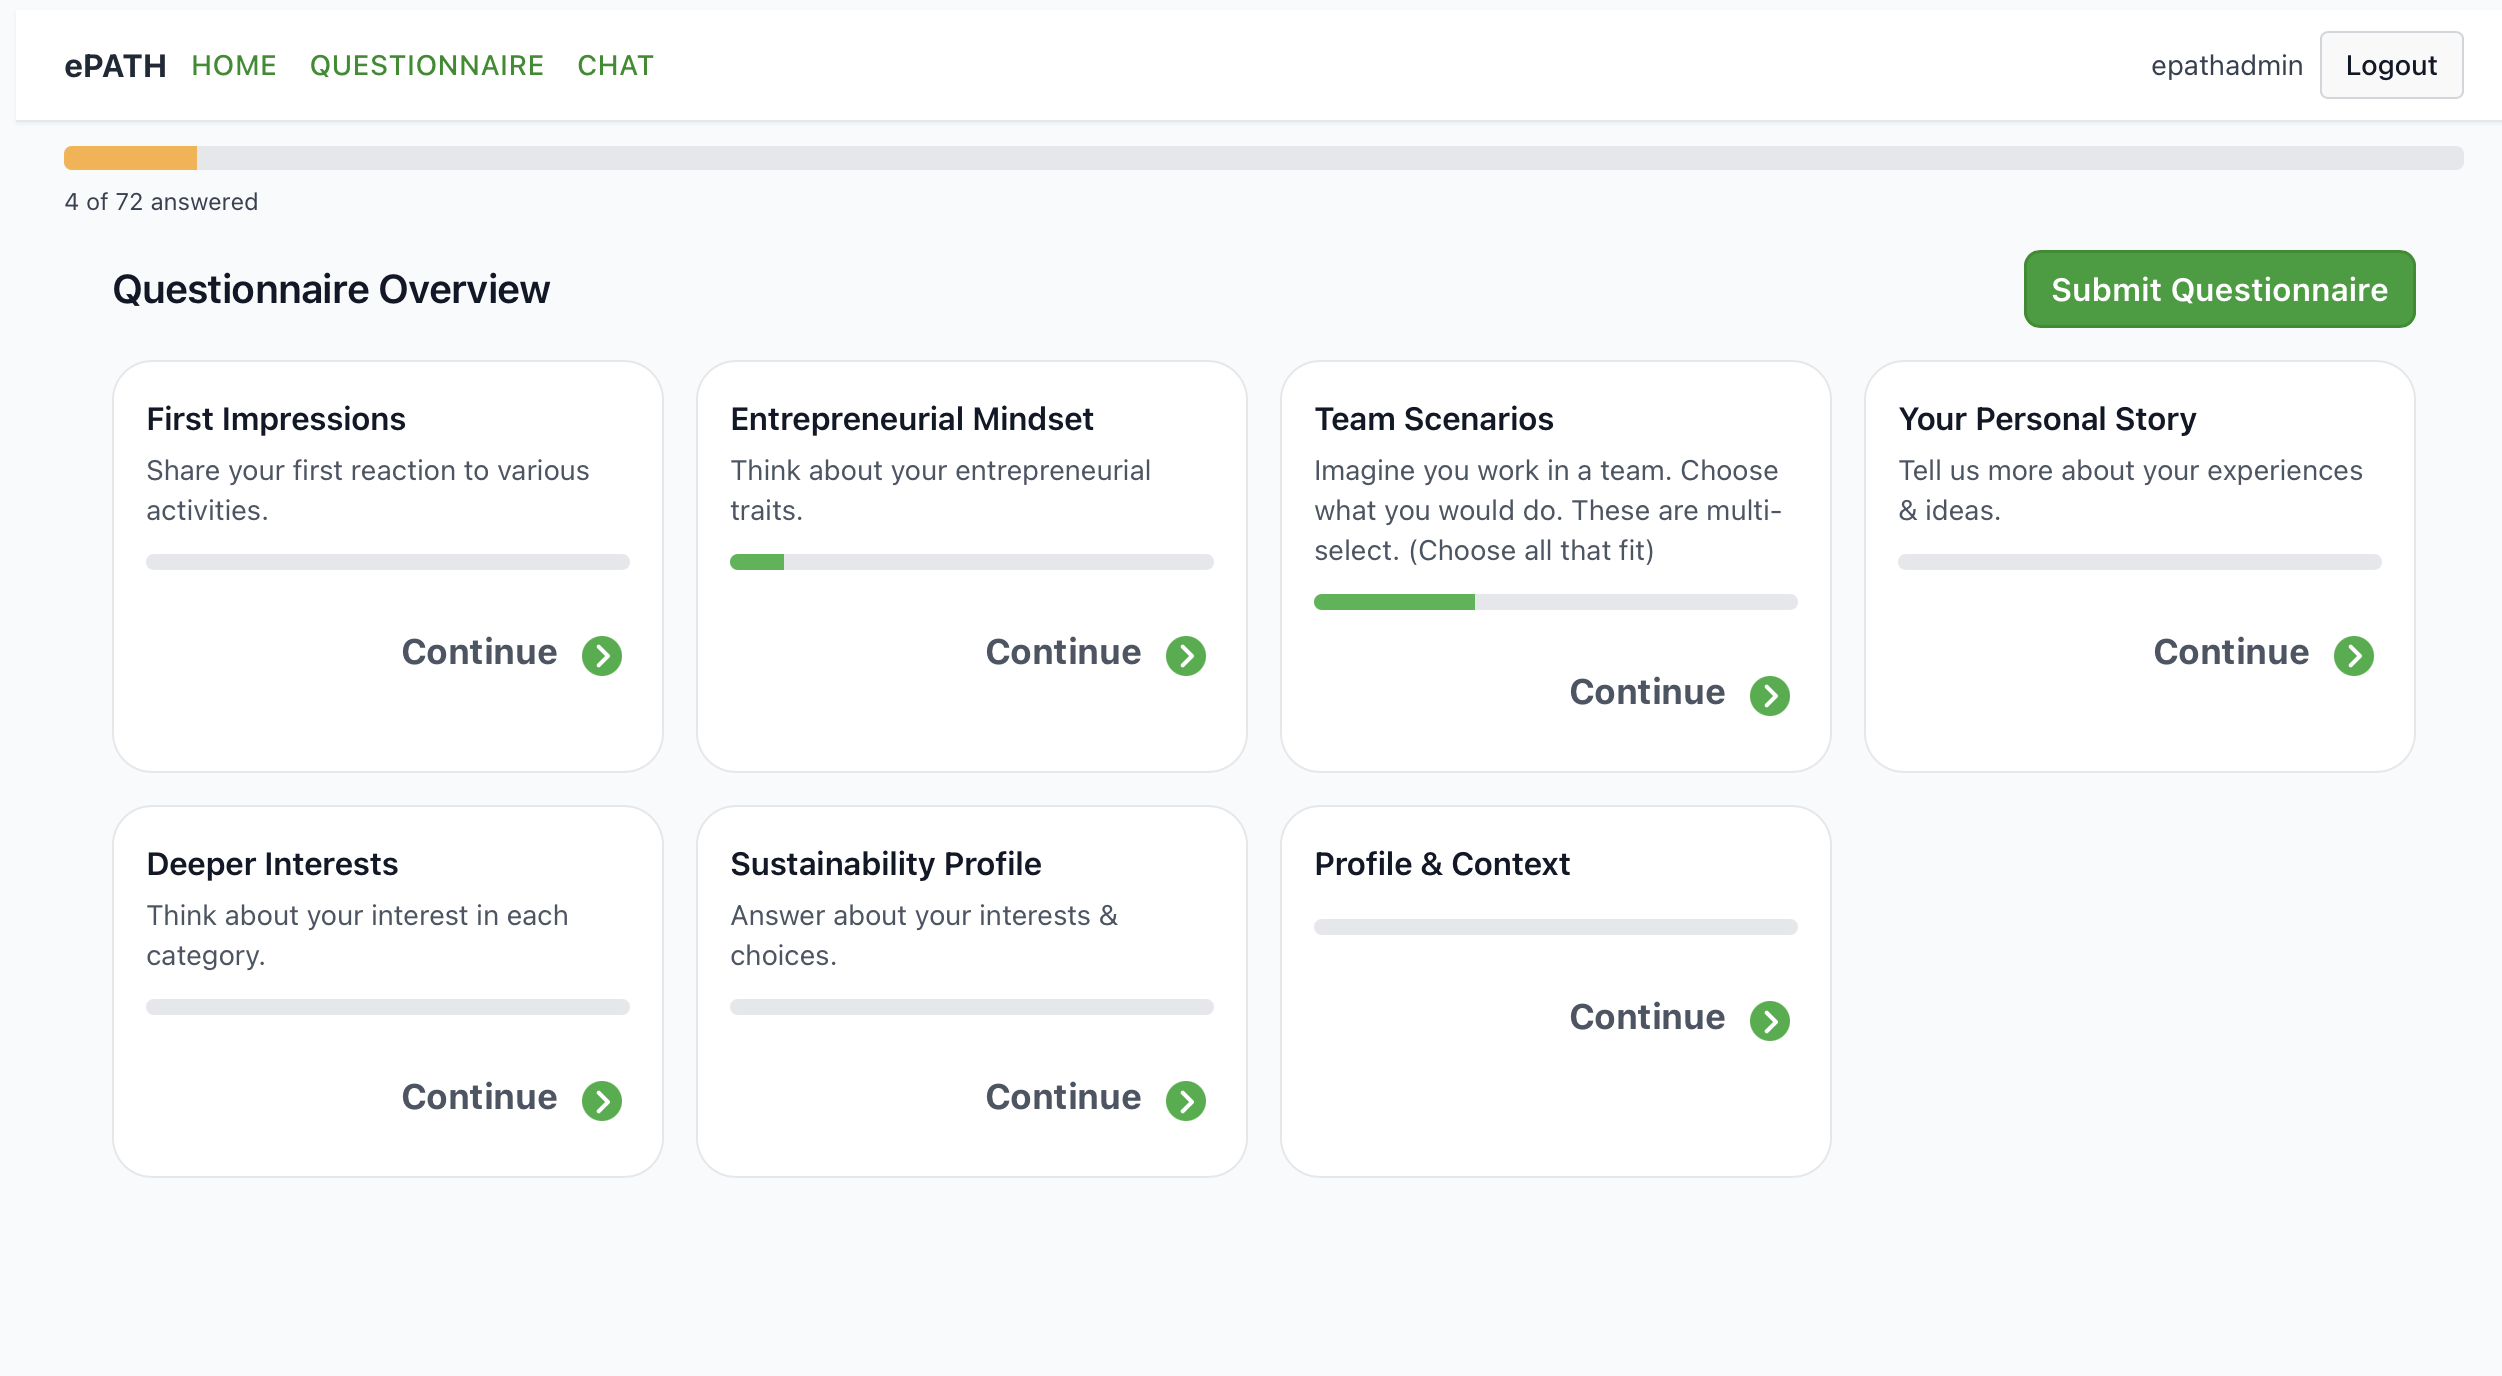Click the Team Scenarios green progress bar
Image resolution: width=2502 pixels, height=1376 pixels.
coord(1394,602)
